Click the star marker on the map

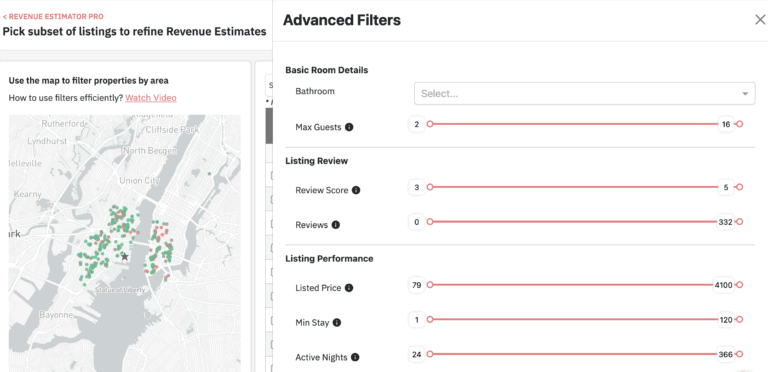point(125,256)
